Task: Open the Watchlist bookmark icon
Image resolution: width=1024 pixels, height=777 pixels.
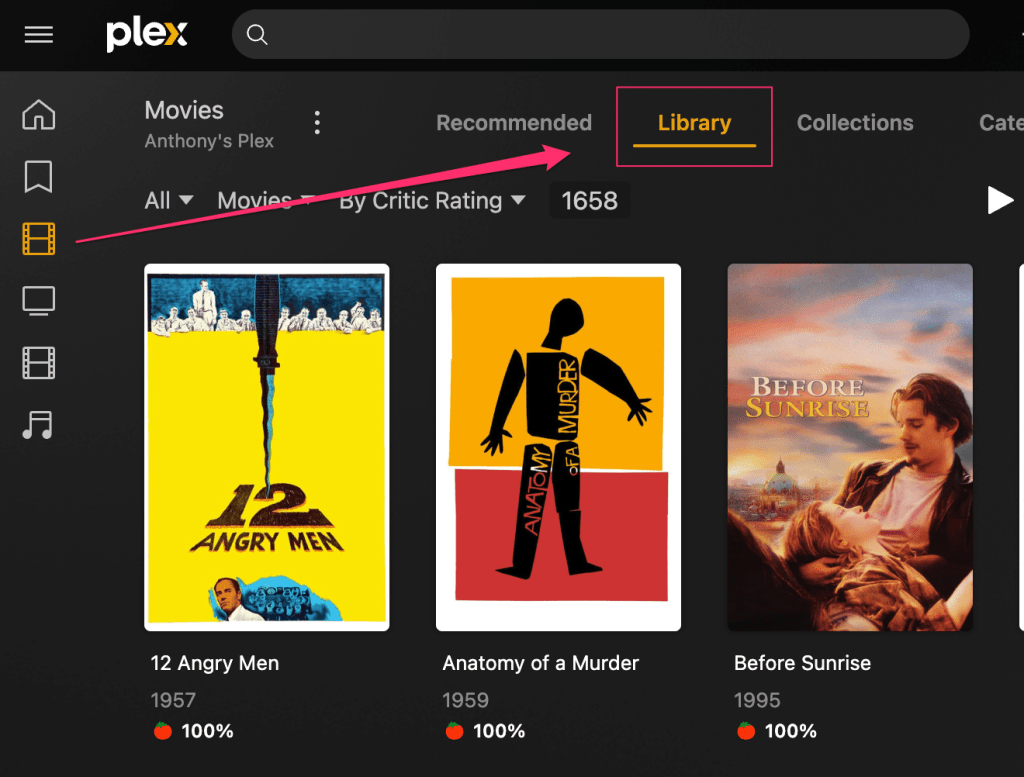Action: point(39,177)
